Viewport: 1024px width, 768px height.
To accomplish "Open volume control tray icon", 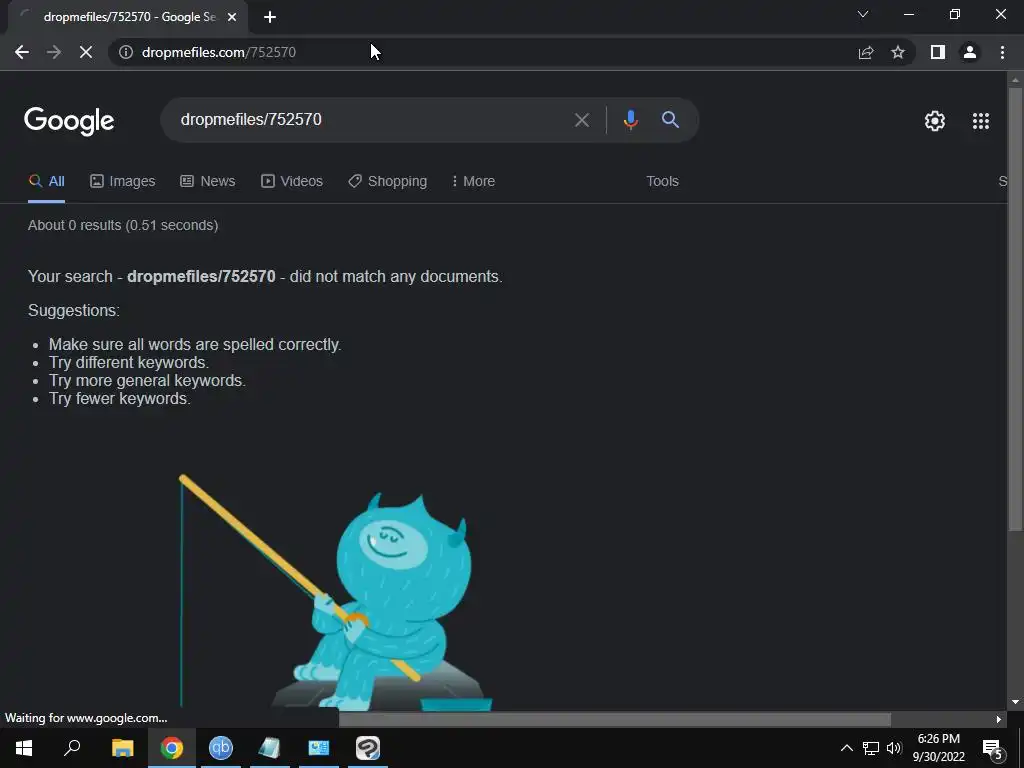I will (894, 748).
